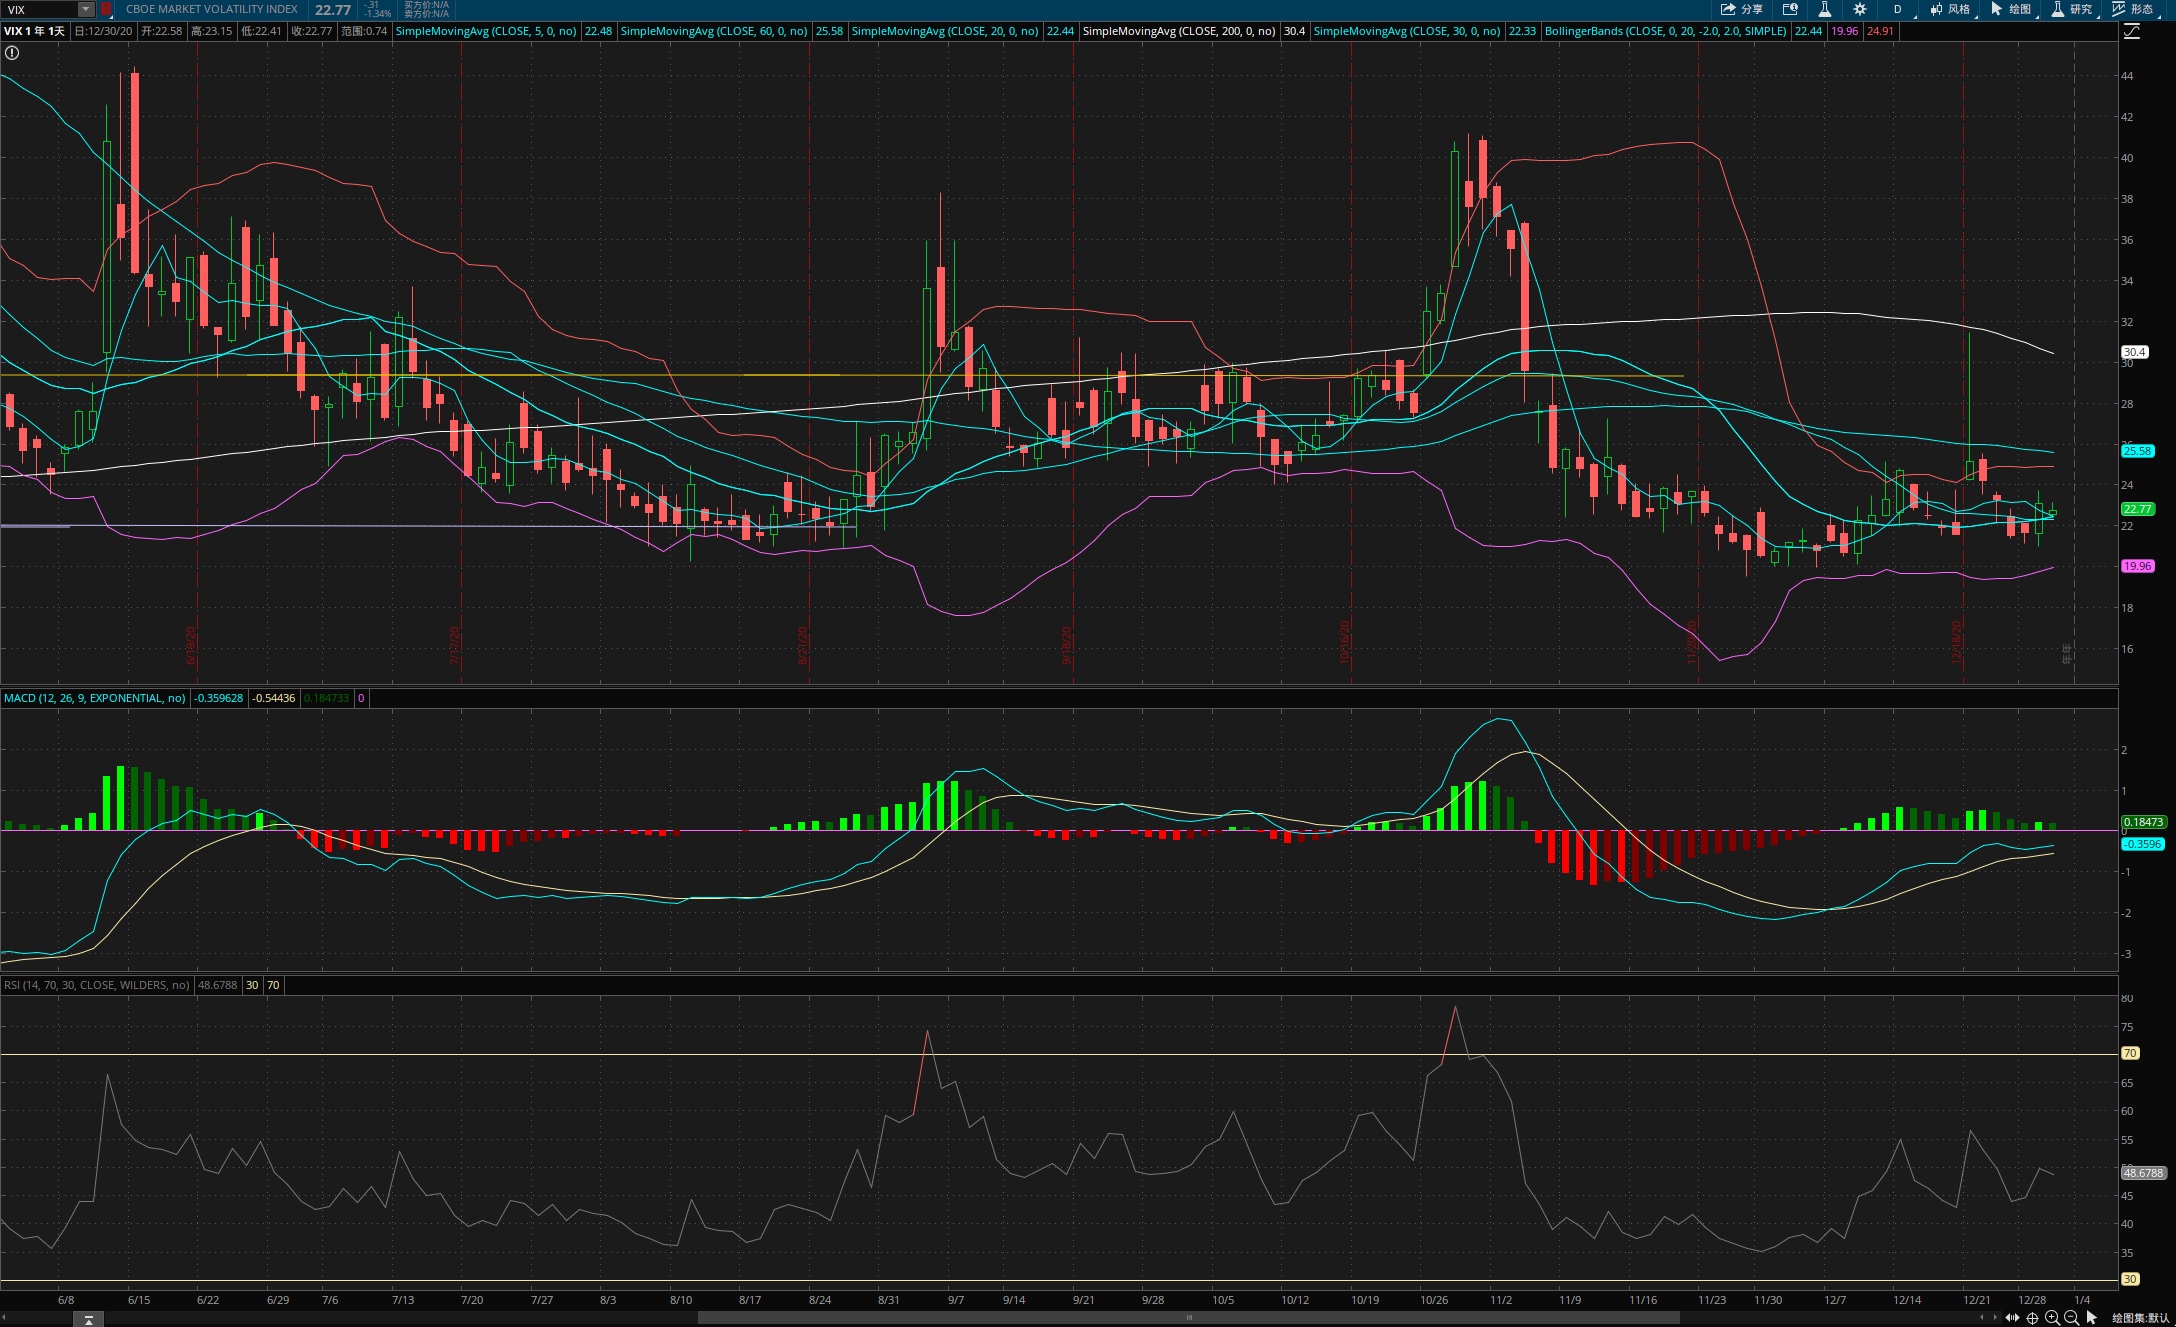Viewport: 2176px width, 1327px height.
Task: Select BollingerBands study label
Action: click(x=1666, y=31)
